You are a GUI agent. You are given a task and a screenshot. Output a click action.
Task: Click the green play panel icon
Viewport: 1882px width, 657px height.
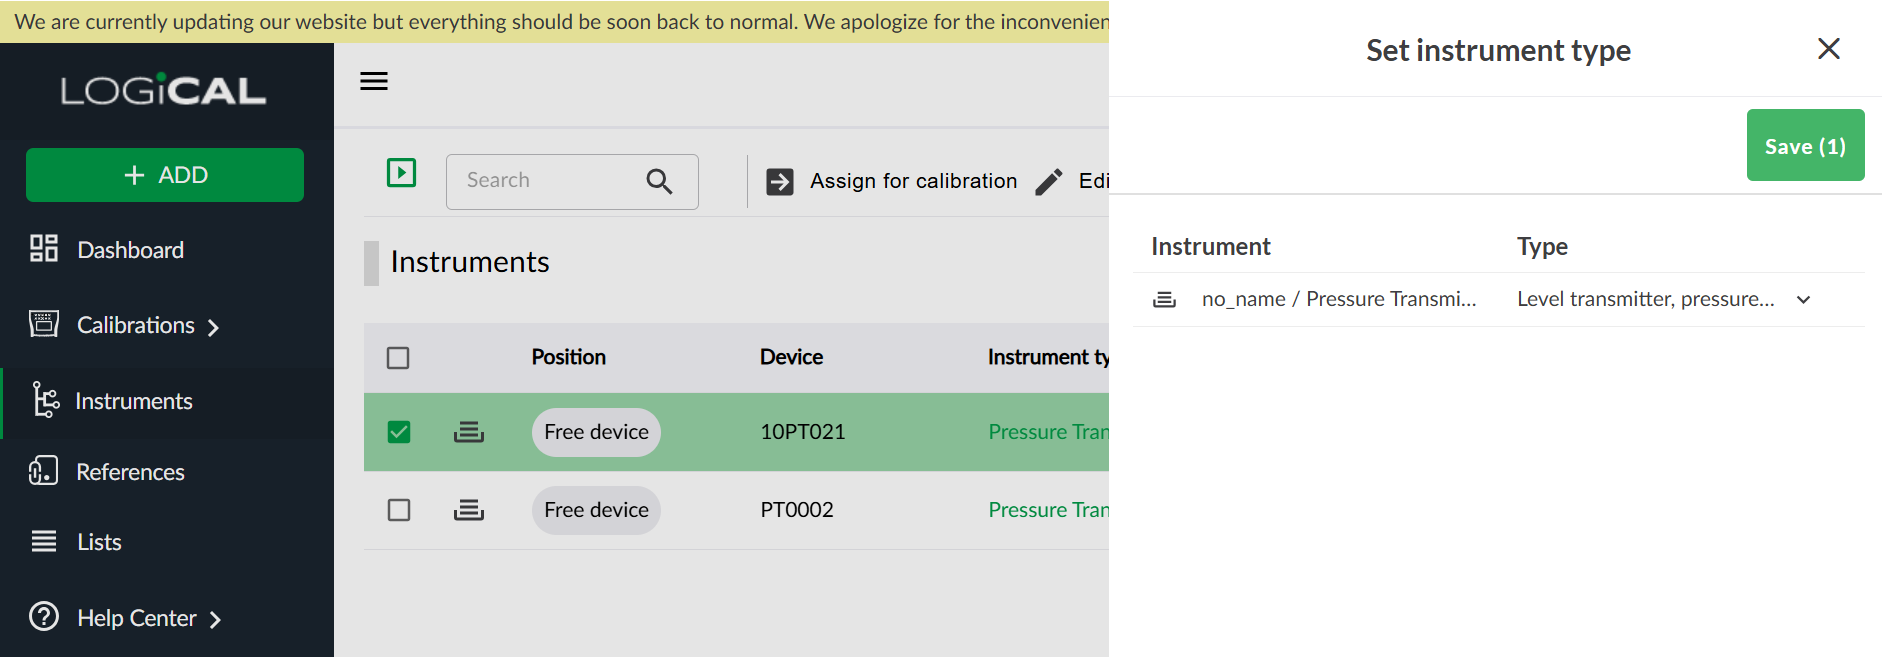[401, 173]
